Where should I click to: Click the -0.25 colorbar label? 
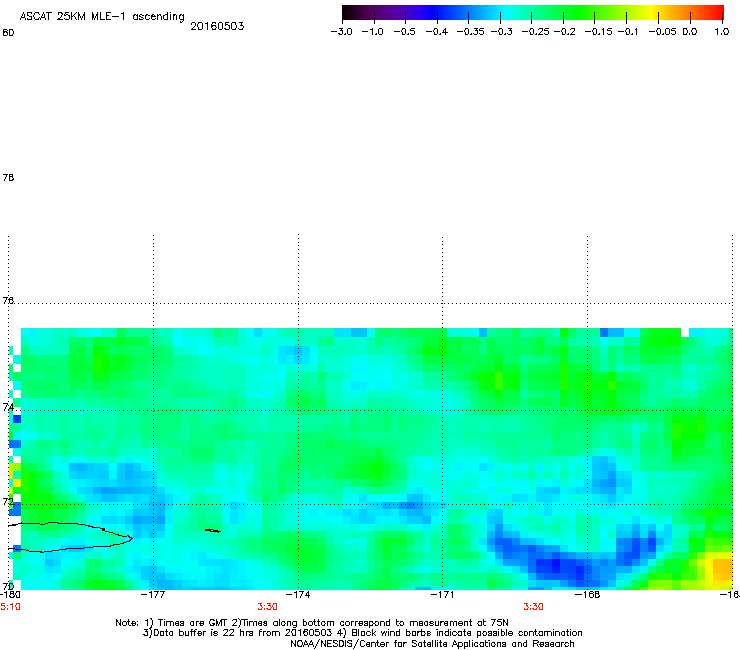point(535,32)
